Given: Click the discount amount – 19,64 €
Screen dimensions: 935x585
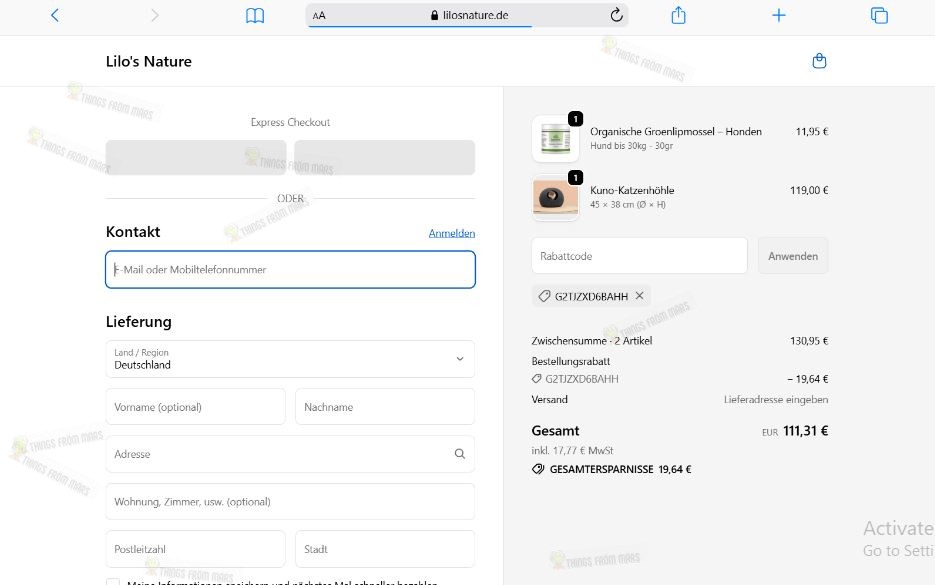Looking at the screenshot, I should click(x=807, y=379).
